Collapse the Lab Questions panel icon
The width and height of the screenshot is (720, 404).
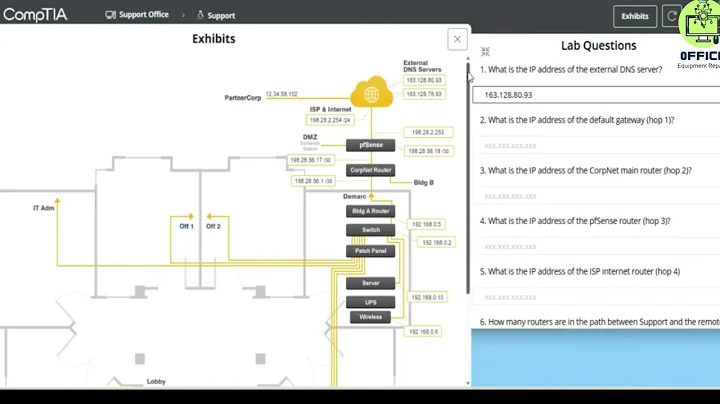click(485, 51)
